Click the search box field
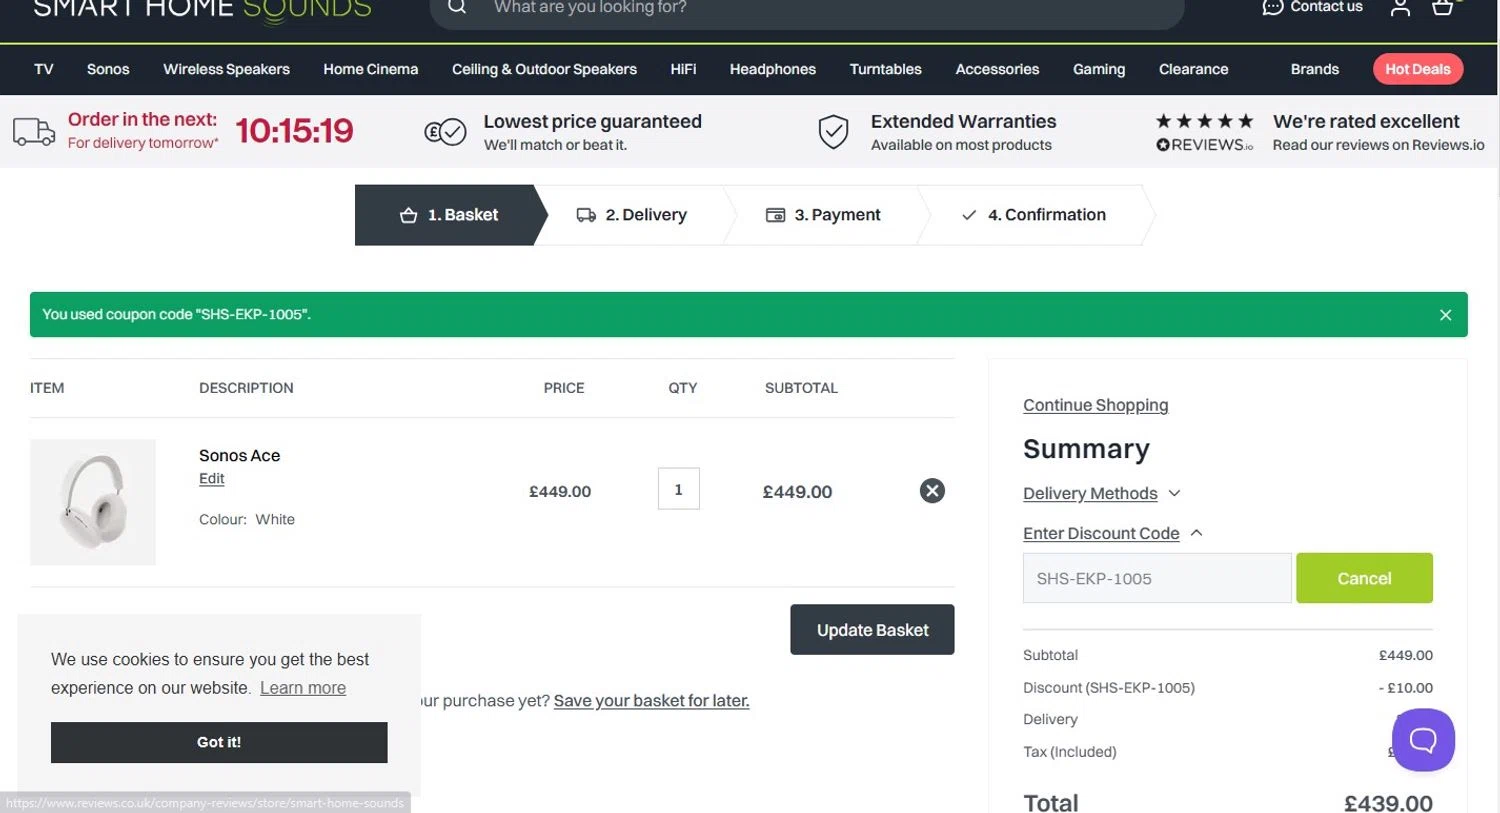The width and height of the screenshot is (1500, 813). [x=807, y=10]
